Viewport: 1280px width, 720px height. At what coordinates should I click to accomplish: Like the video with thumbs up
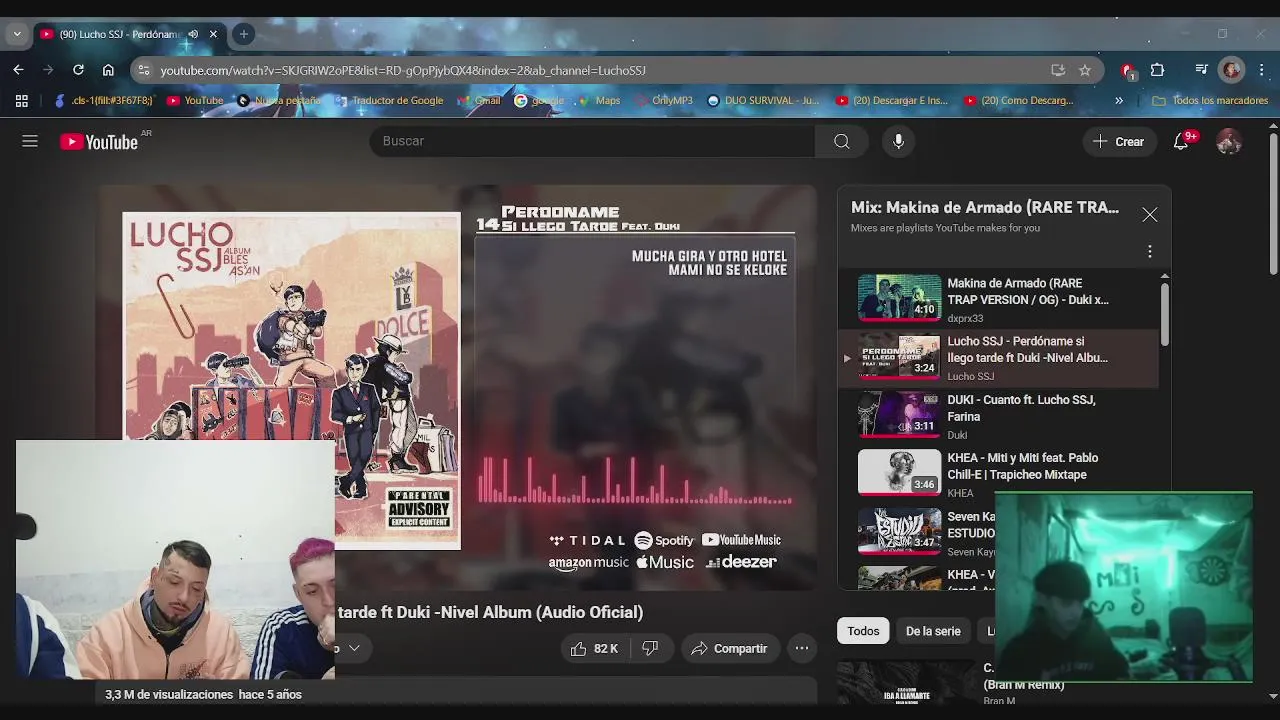(594, 648)
